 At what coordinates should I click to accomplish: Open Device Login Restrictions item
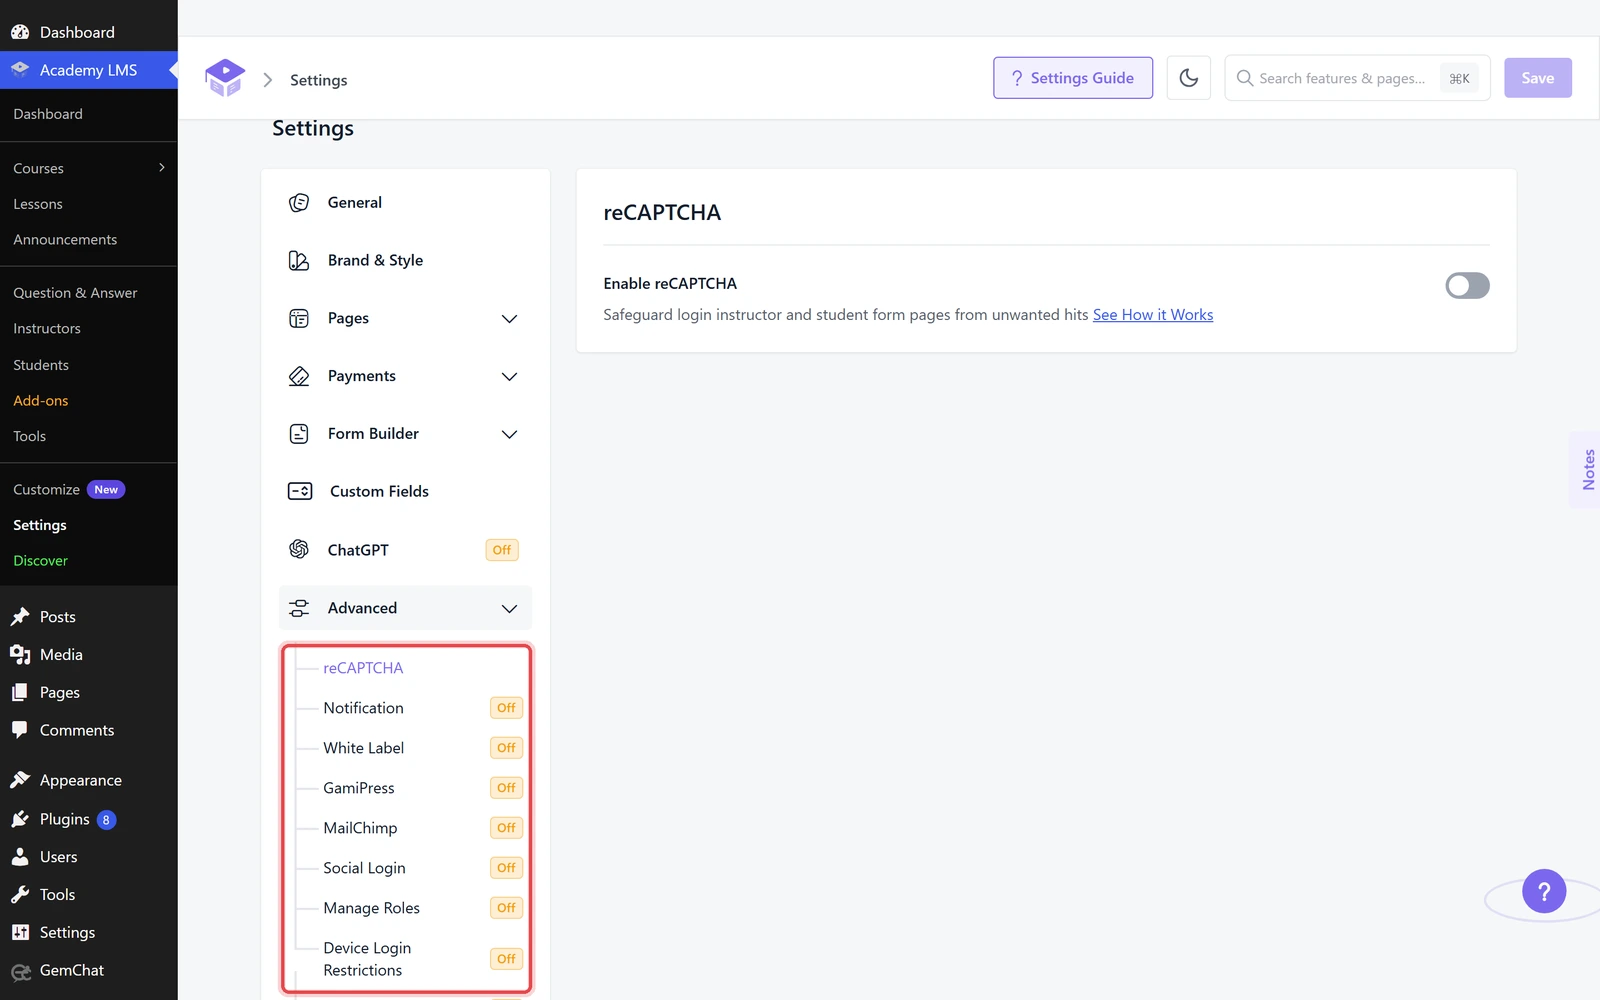point(367,959)
